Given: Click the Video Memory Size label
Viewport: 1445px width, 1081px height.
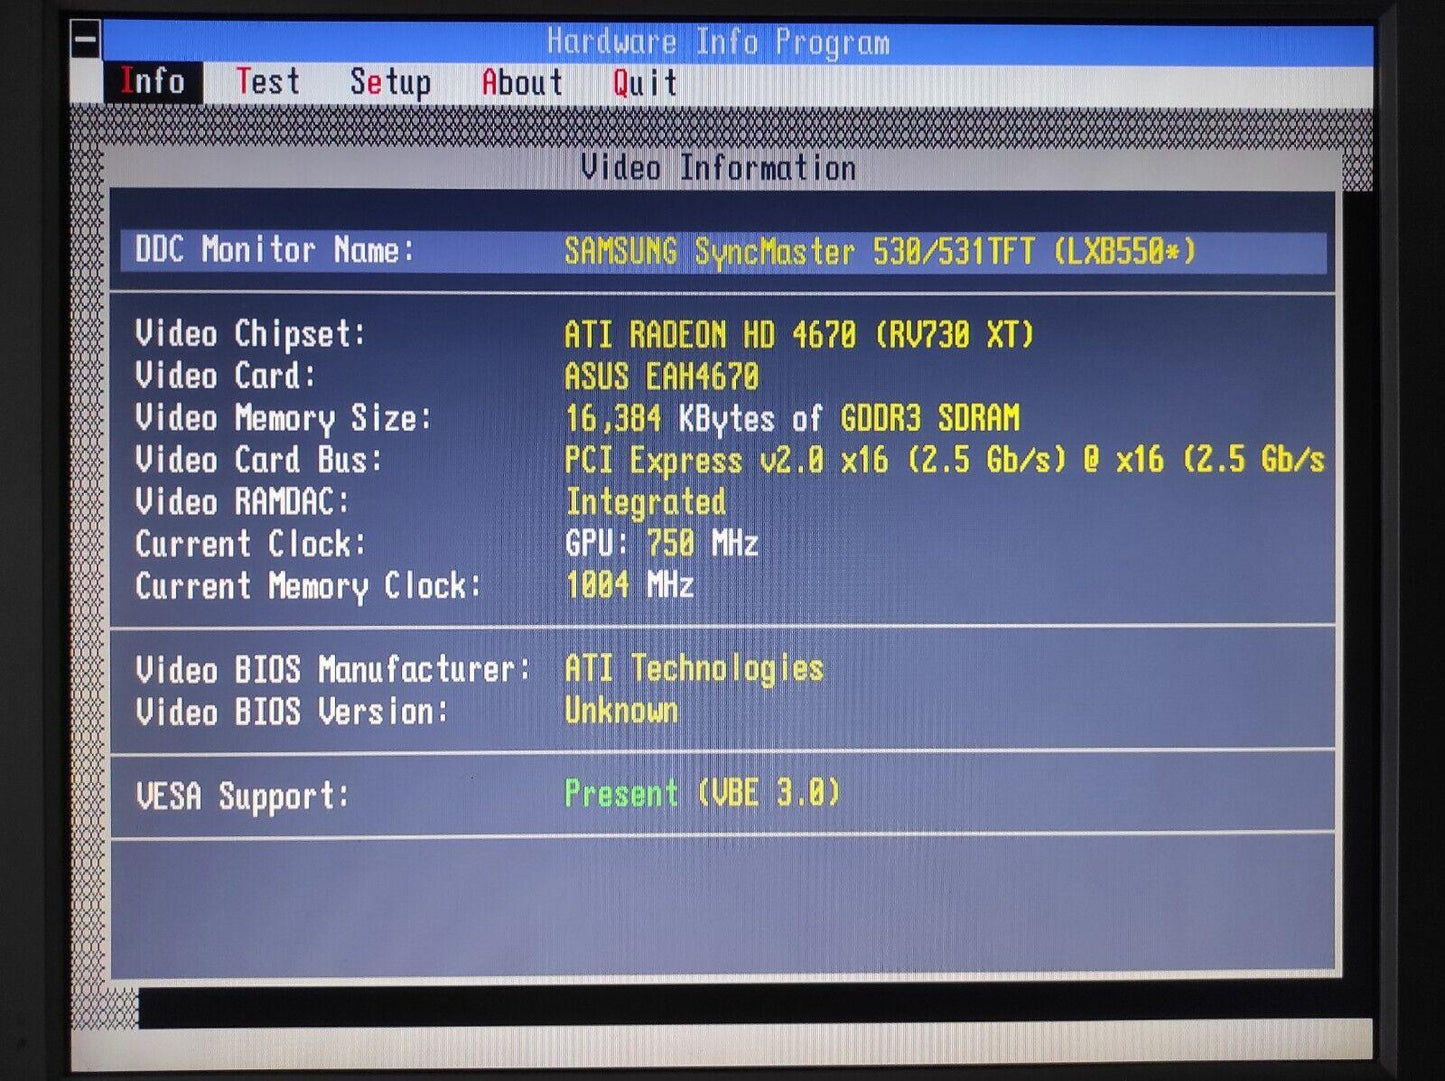Looking at the screenshot, I should (283, 418).
